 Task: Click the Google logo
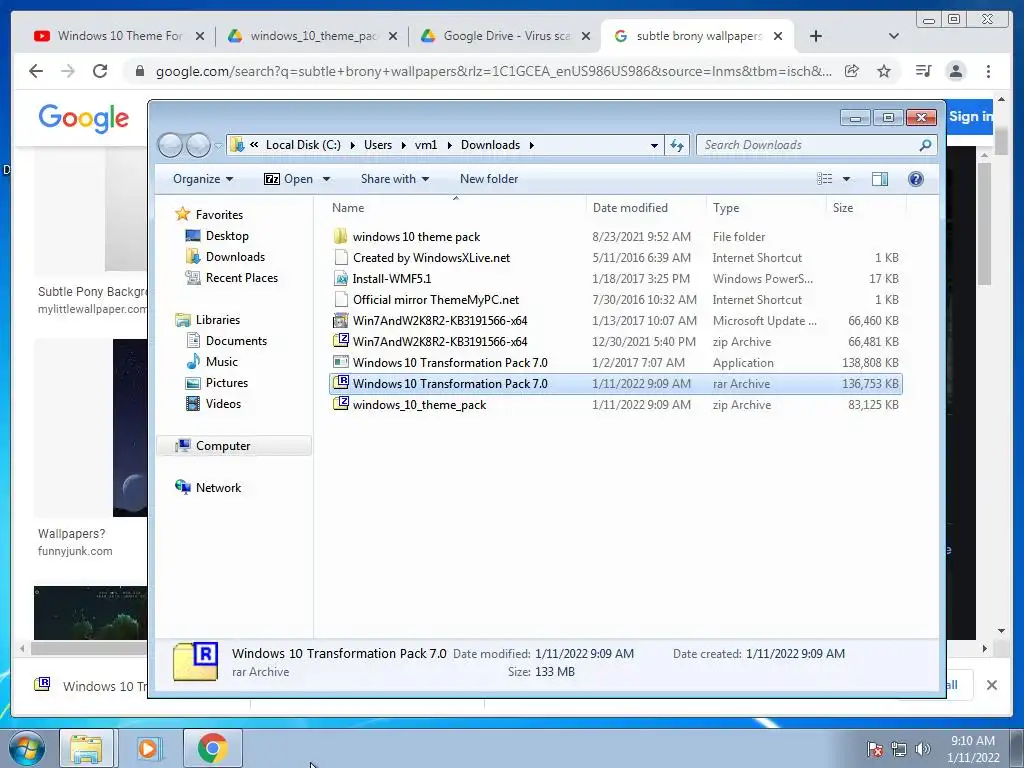pos(84,119)
